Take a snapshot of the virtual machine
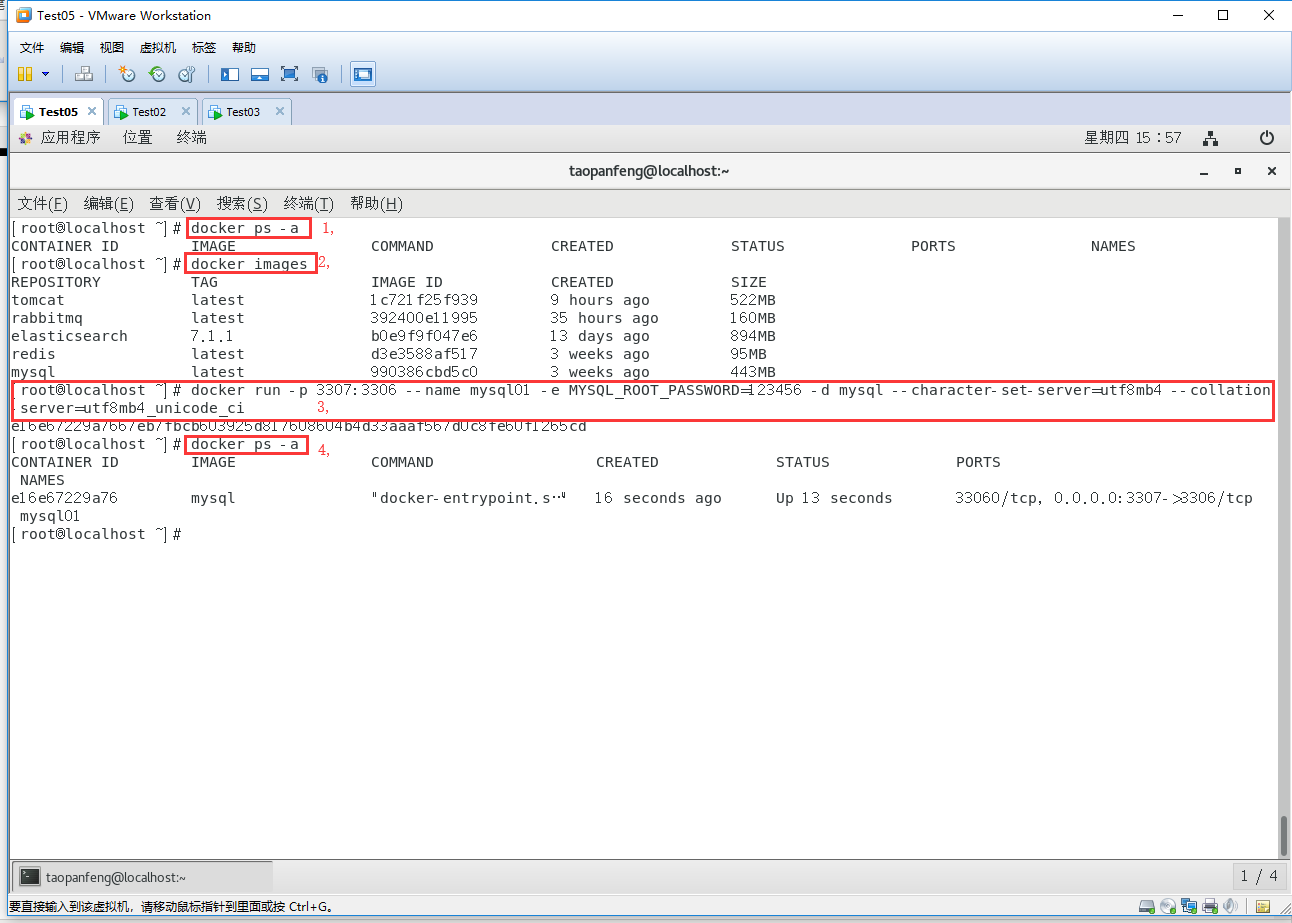1292x923 pixels. pos(127,74)
